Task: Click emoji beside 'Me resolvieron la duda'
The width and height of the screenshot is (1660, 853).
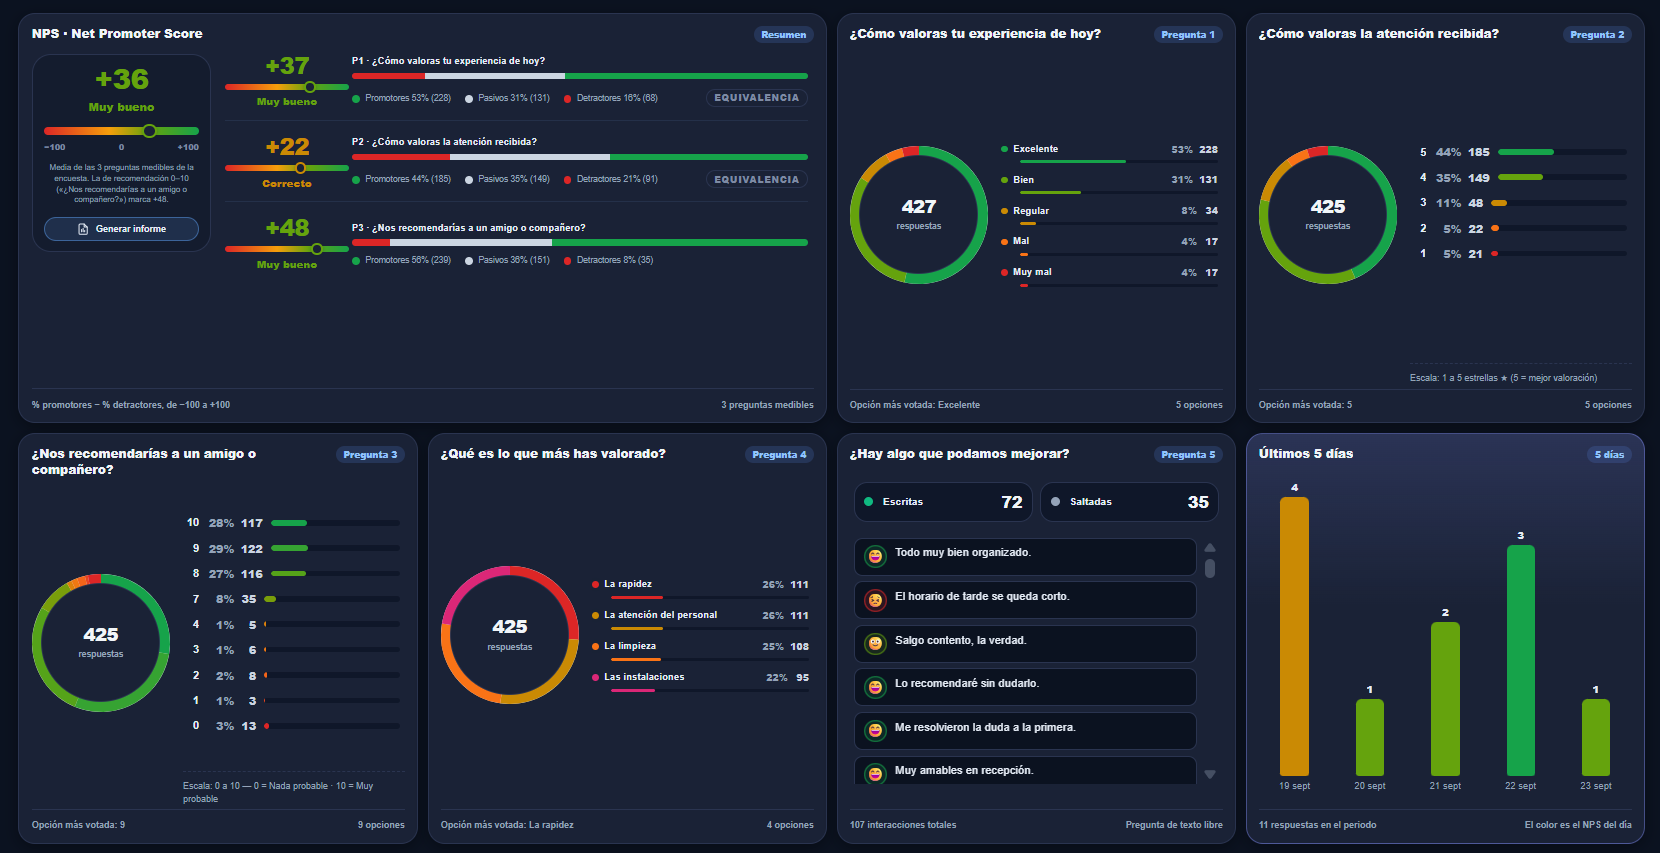Action: click(x=875, y=731)
